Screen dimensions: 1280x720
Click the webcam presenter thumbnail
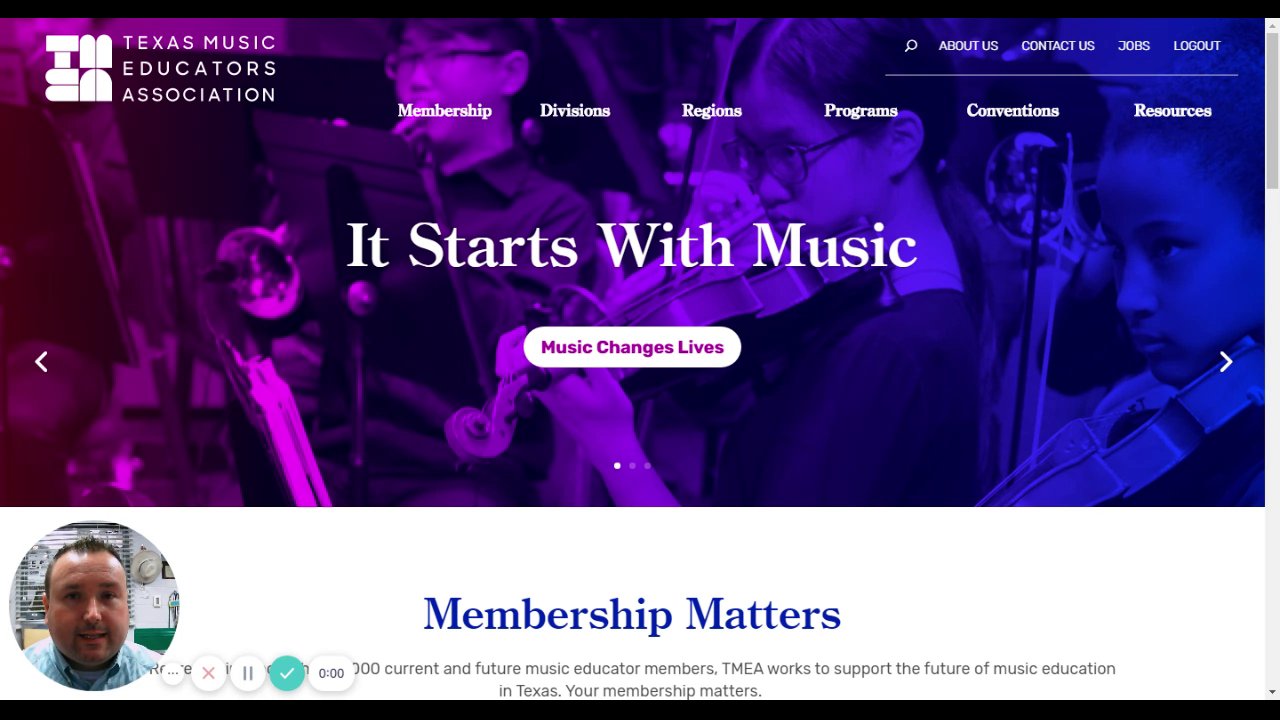(x=94, y=605)
